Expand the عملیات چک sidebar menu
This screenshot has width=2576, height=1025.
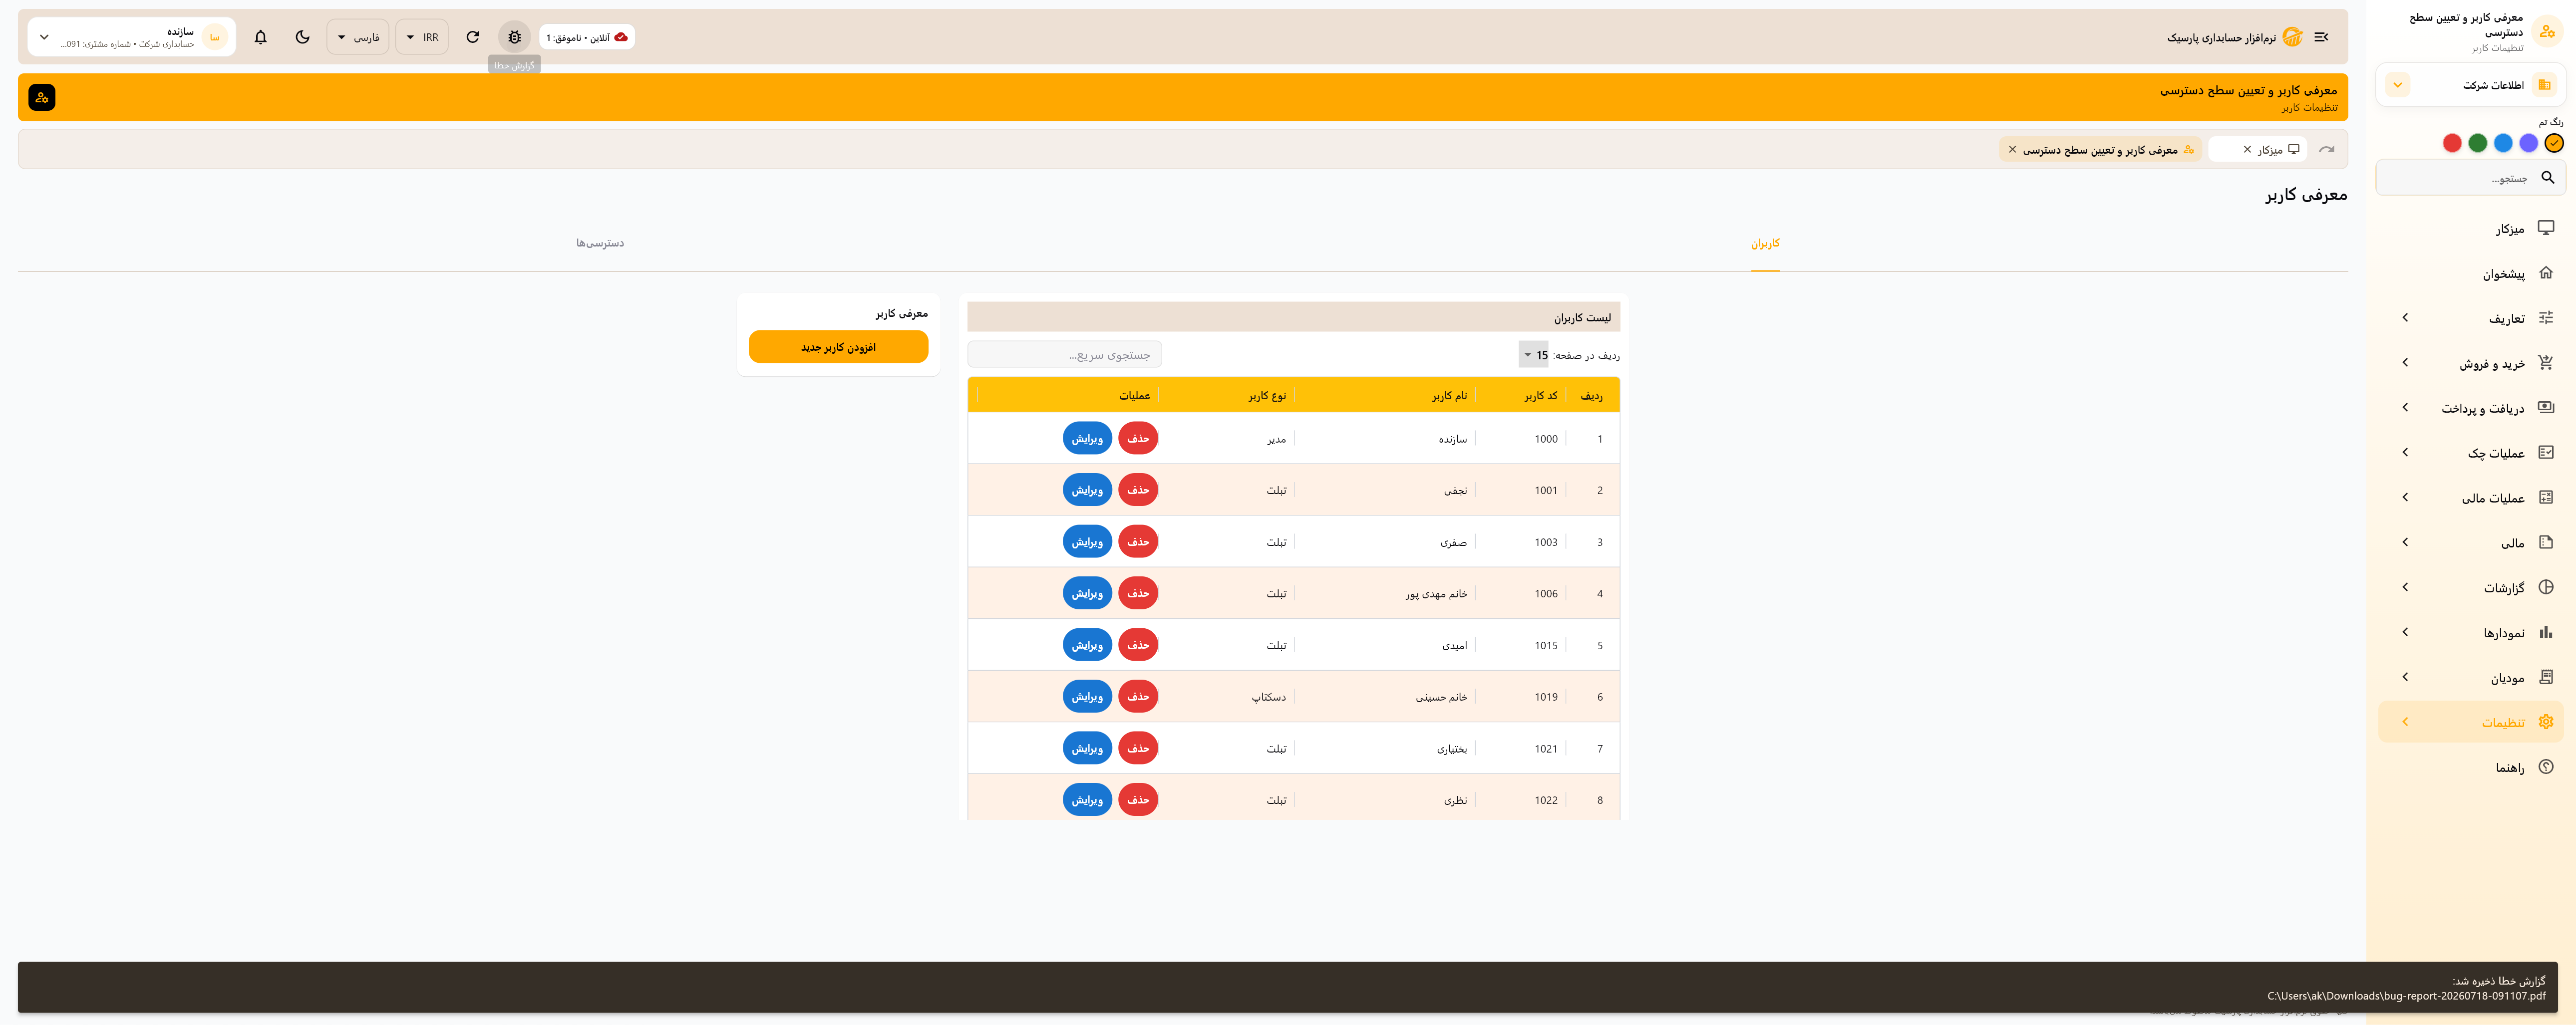pos(2470,453)
